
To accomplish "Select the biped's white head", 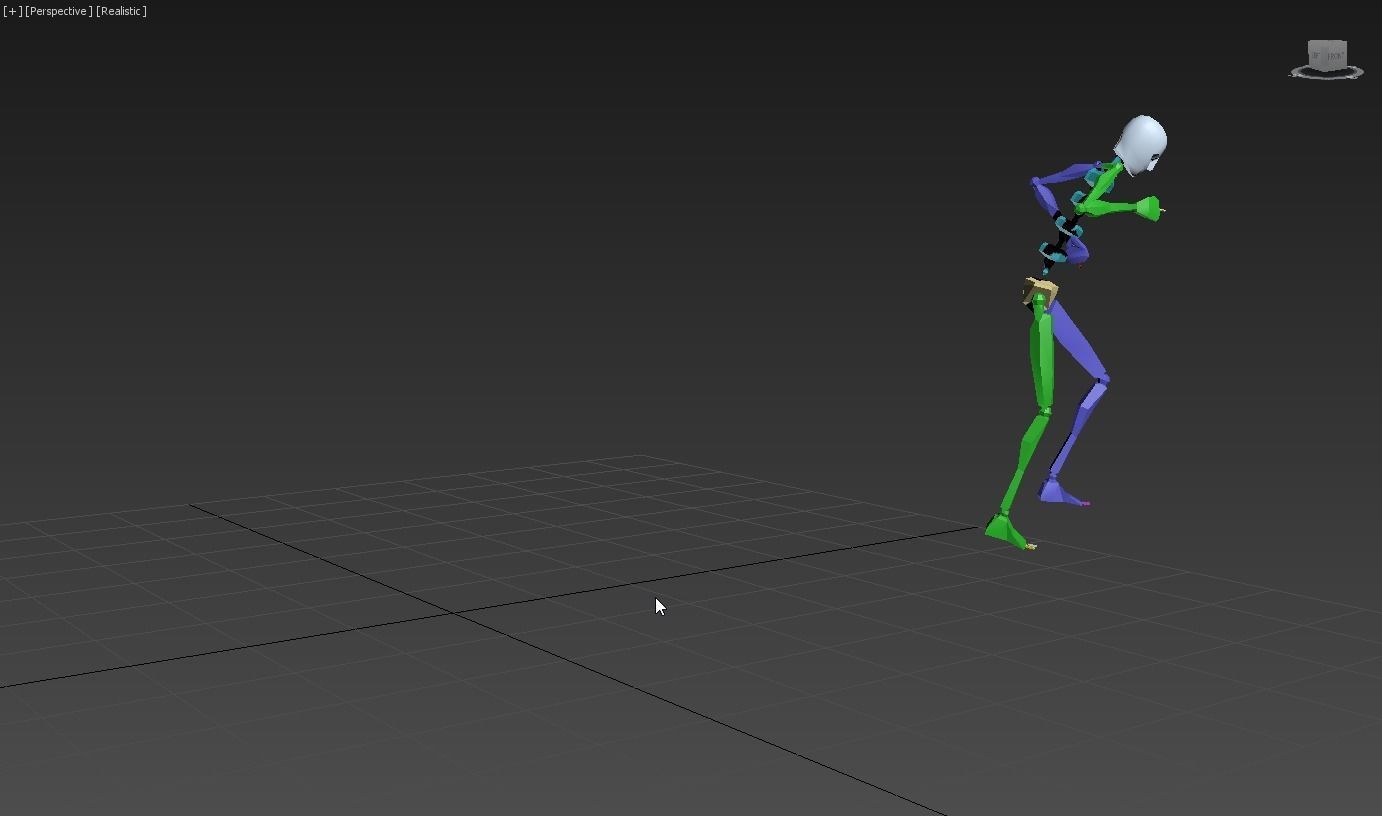I will 1142,146.
